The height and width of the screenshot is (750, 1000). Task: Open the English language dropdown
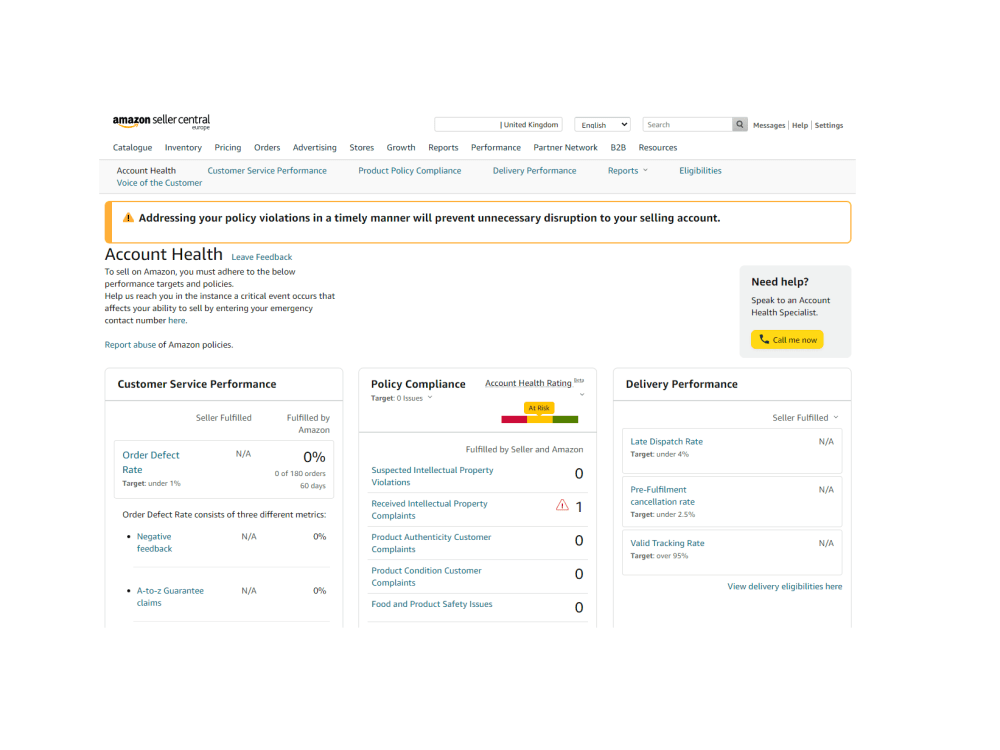[602, 124]
